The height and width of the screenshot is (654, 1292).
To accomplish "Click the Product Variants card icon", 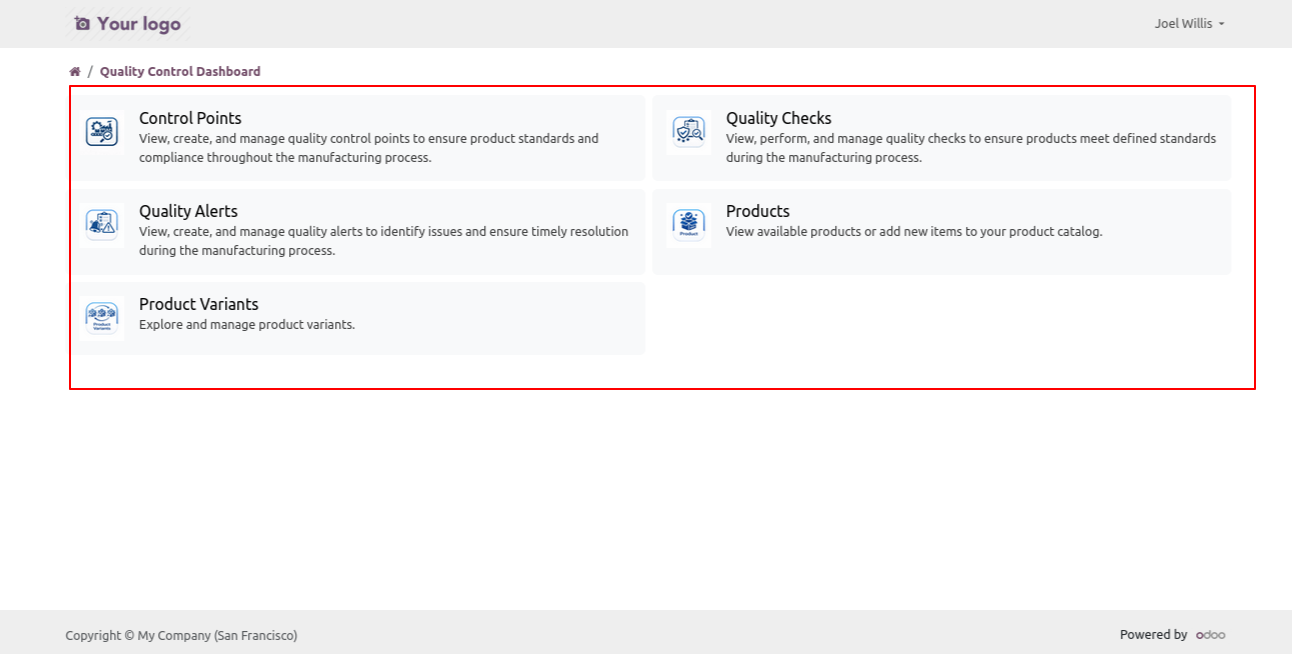I will [x=102, y=318].
